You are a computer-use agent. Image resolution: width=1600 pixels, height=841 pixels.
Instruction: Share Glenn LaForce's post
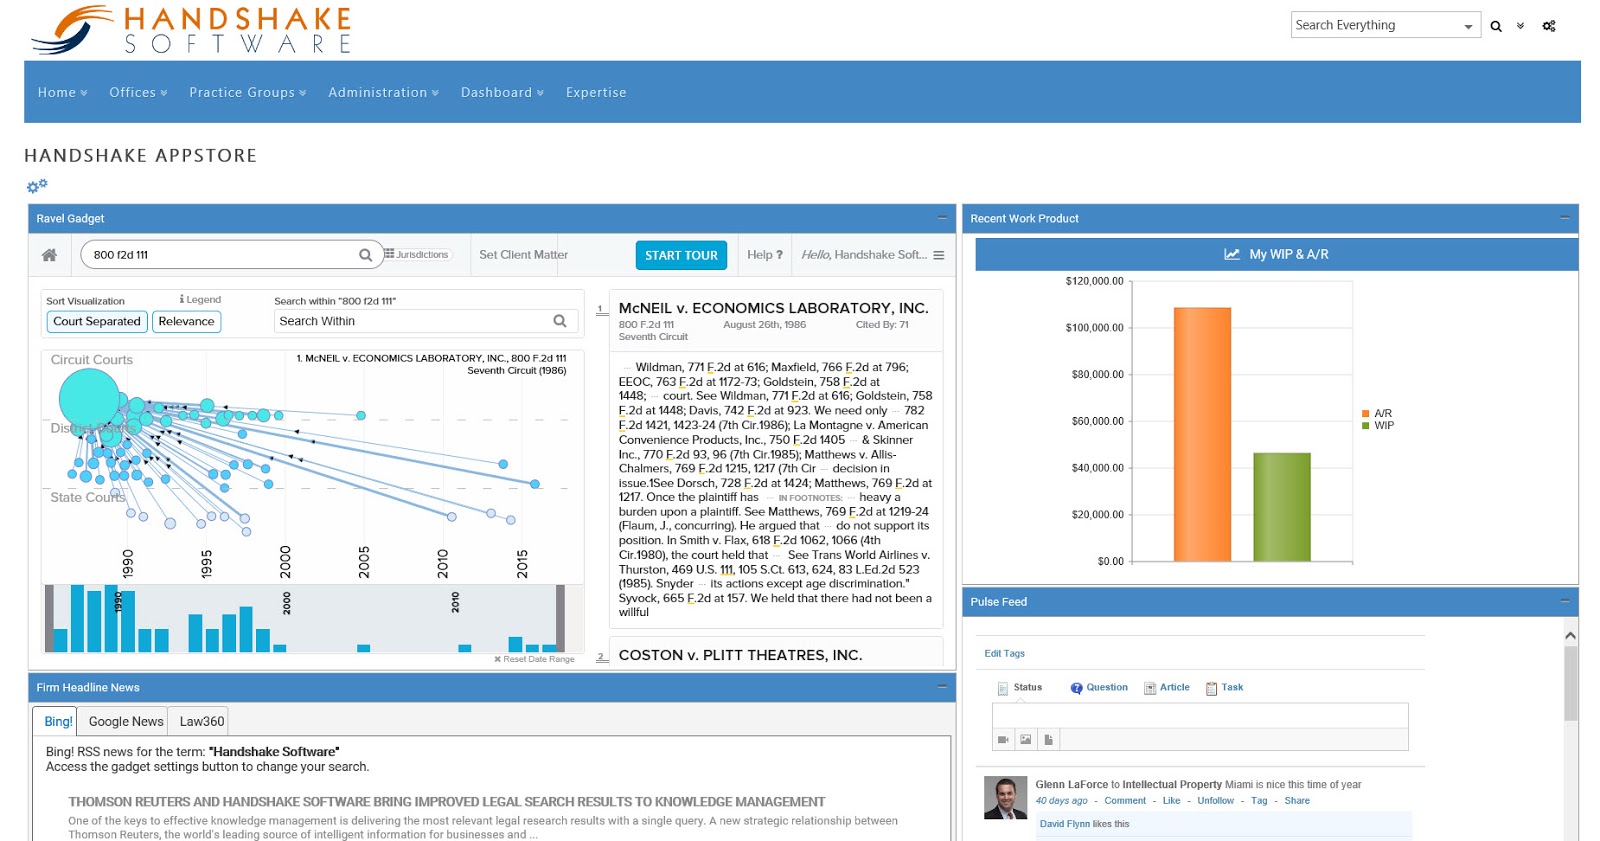(x=1297, y=801)
